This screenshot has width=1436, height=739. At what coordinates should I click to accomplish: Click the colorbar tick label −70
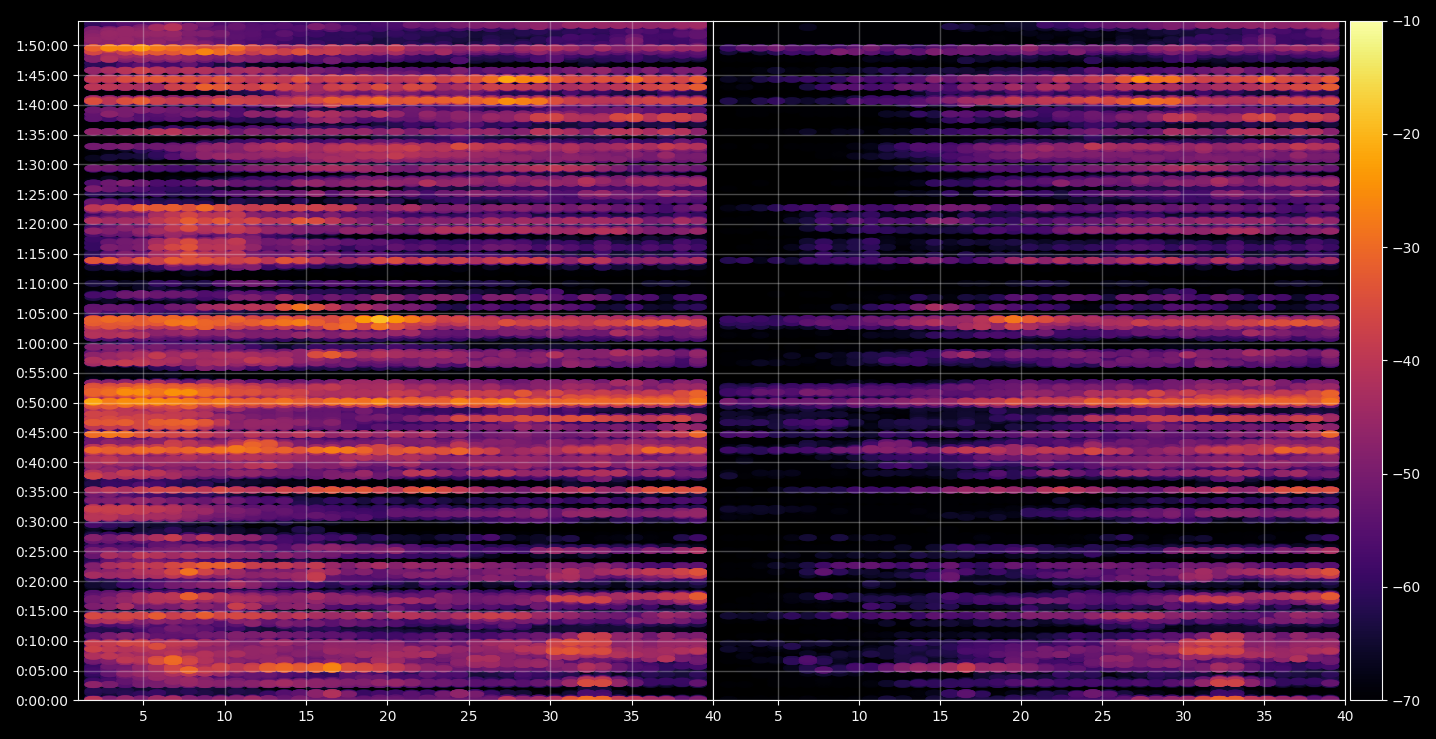pos(1407,701)
